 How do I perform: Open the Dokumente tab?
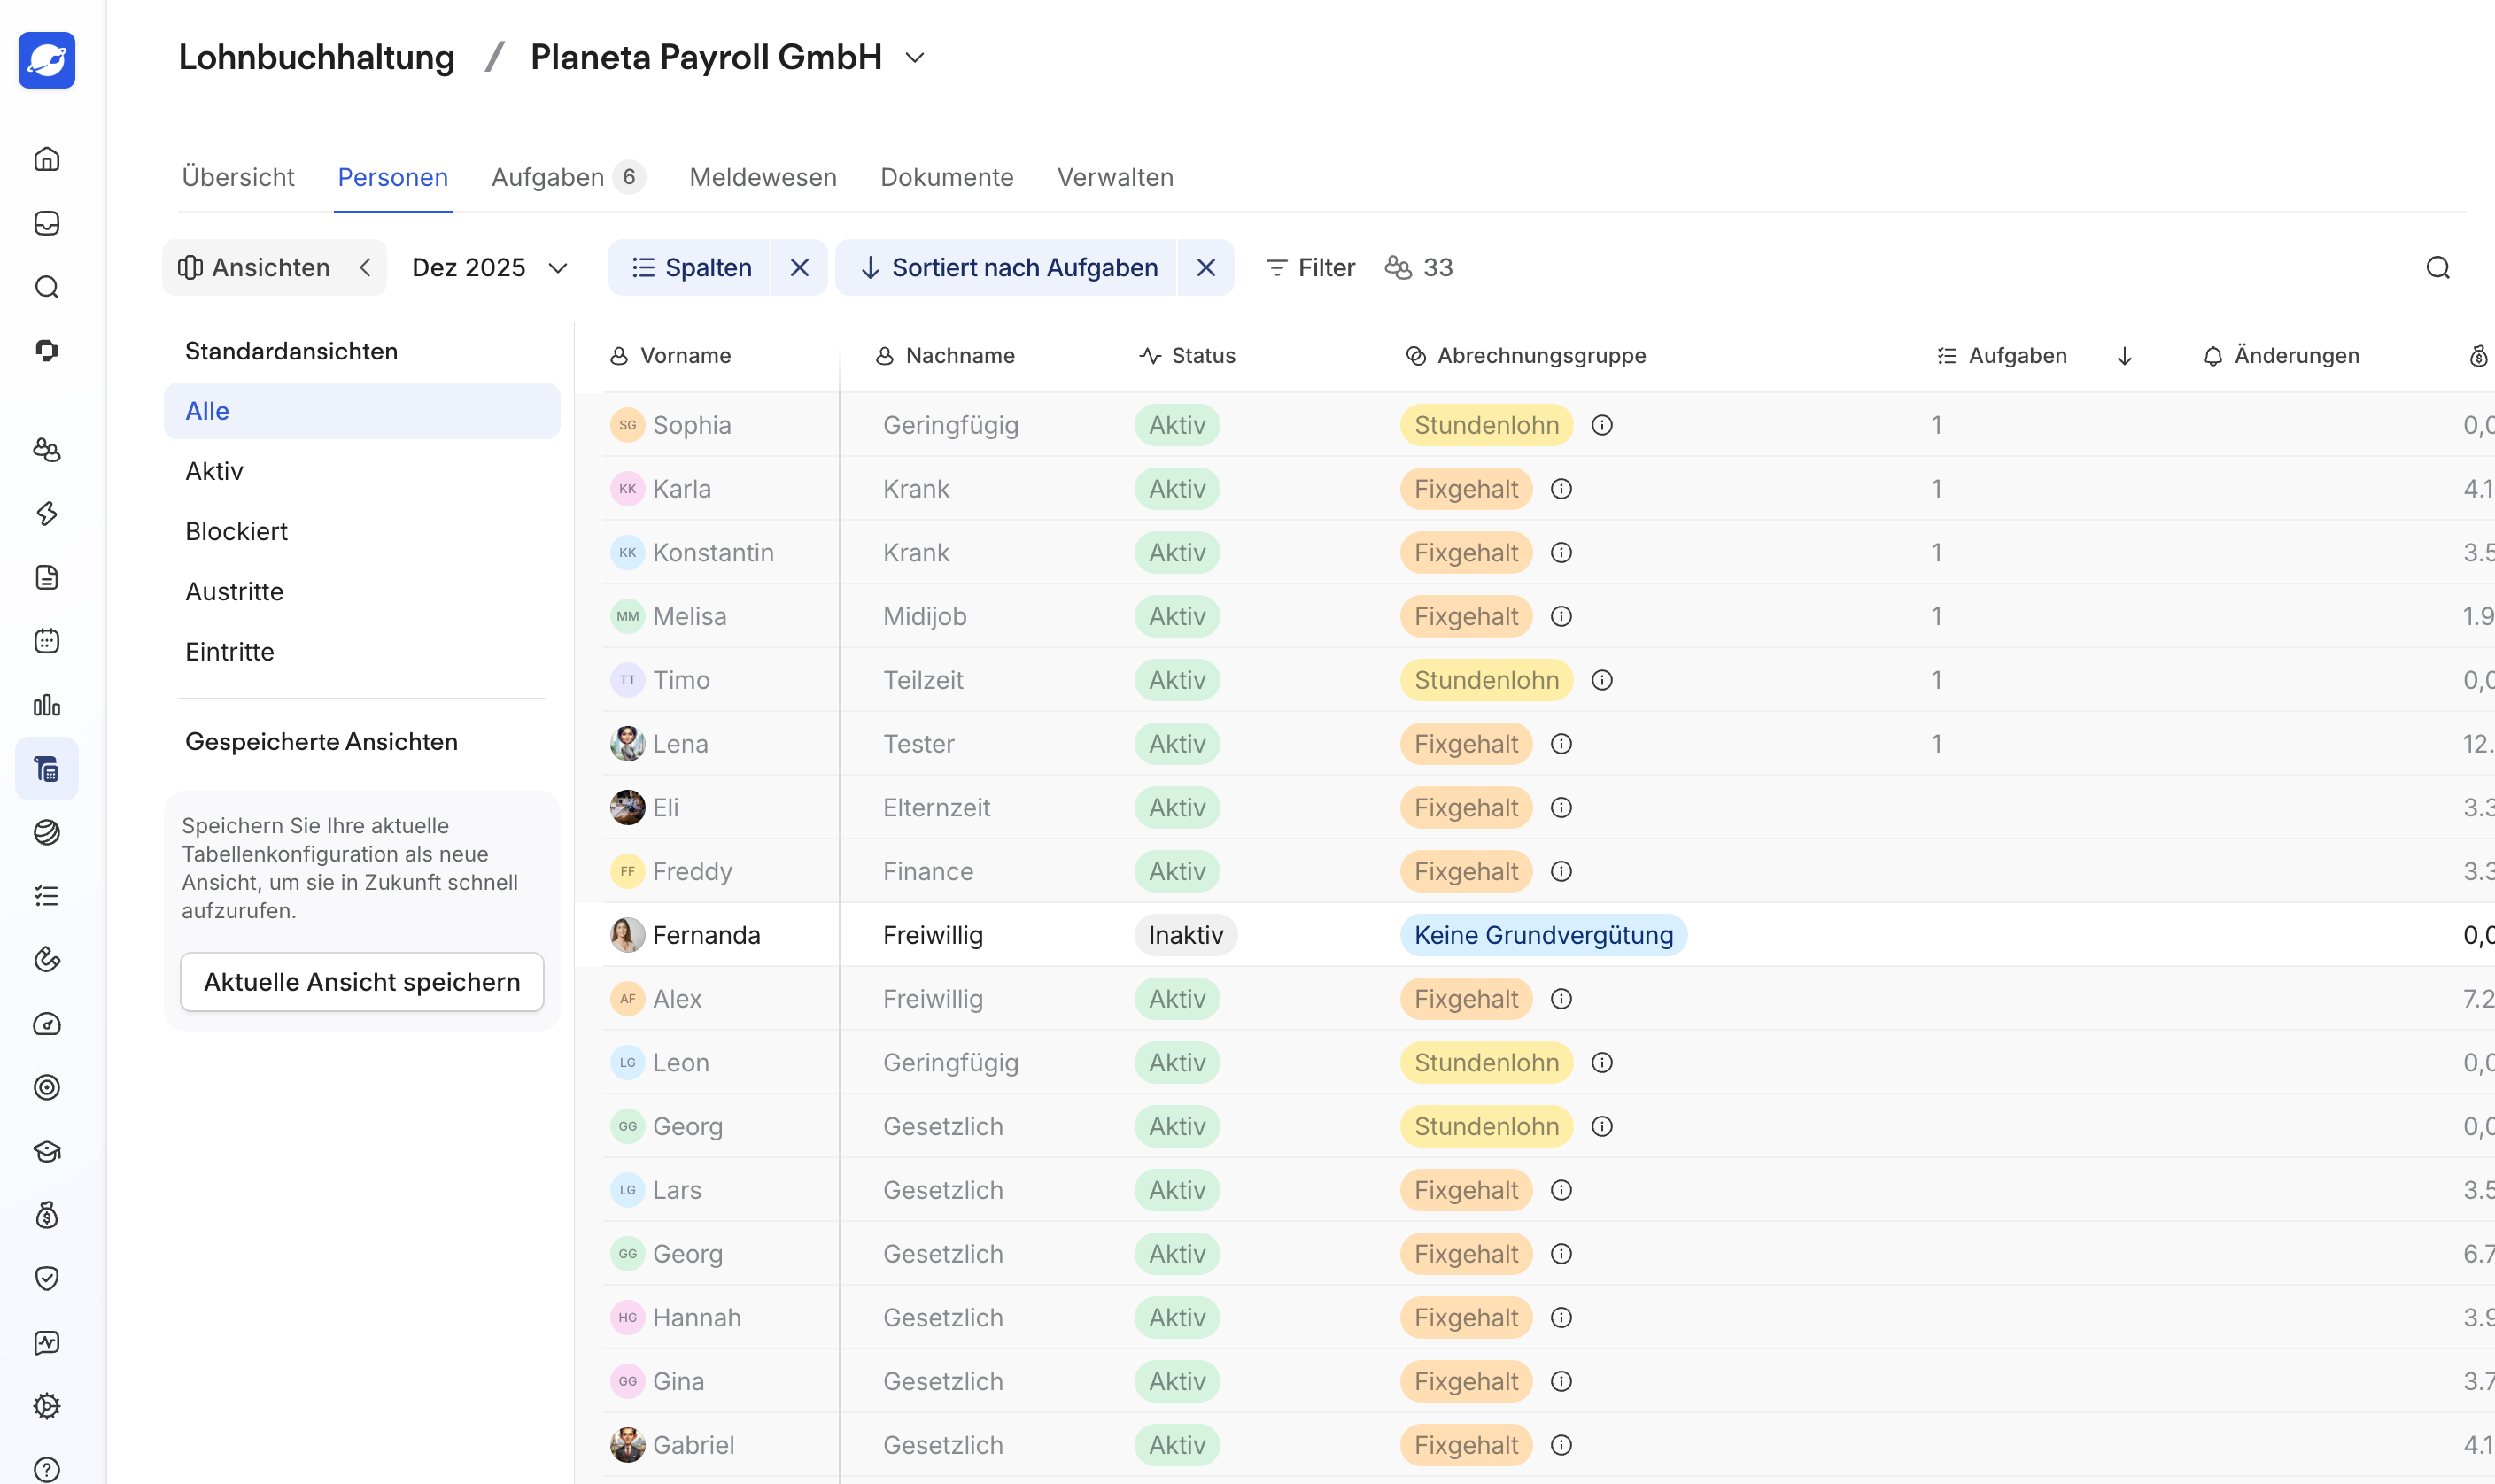947,177
